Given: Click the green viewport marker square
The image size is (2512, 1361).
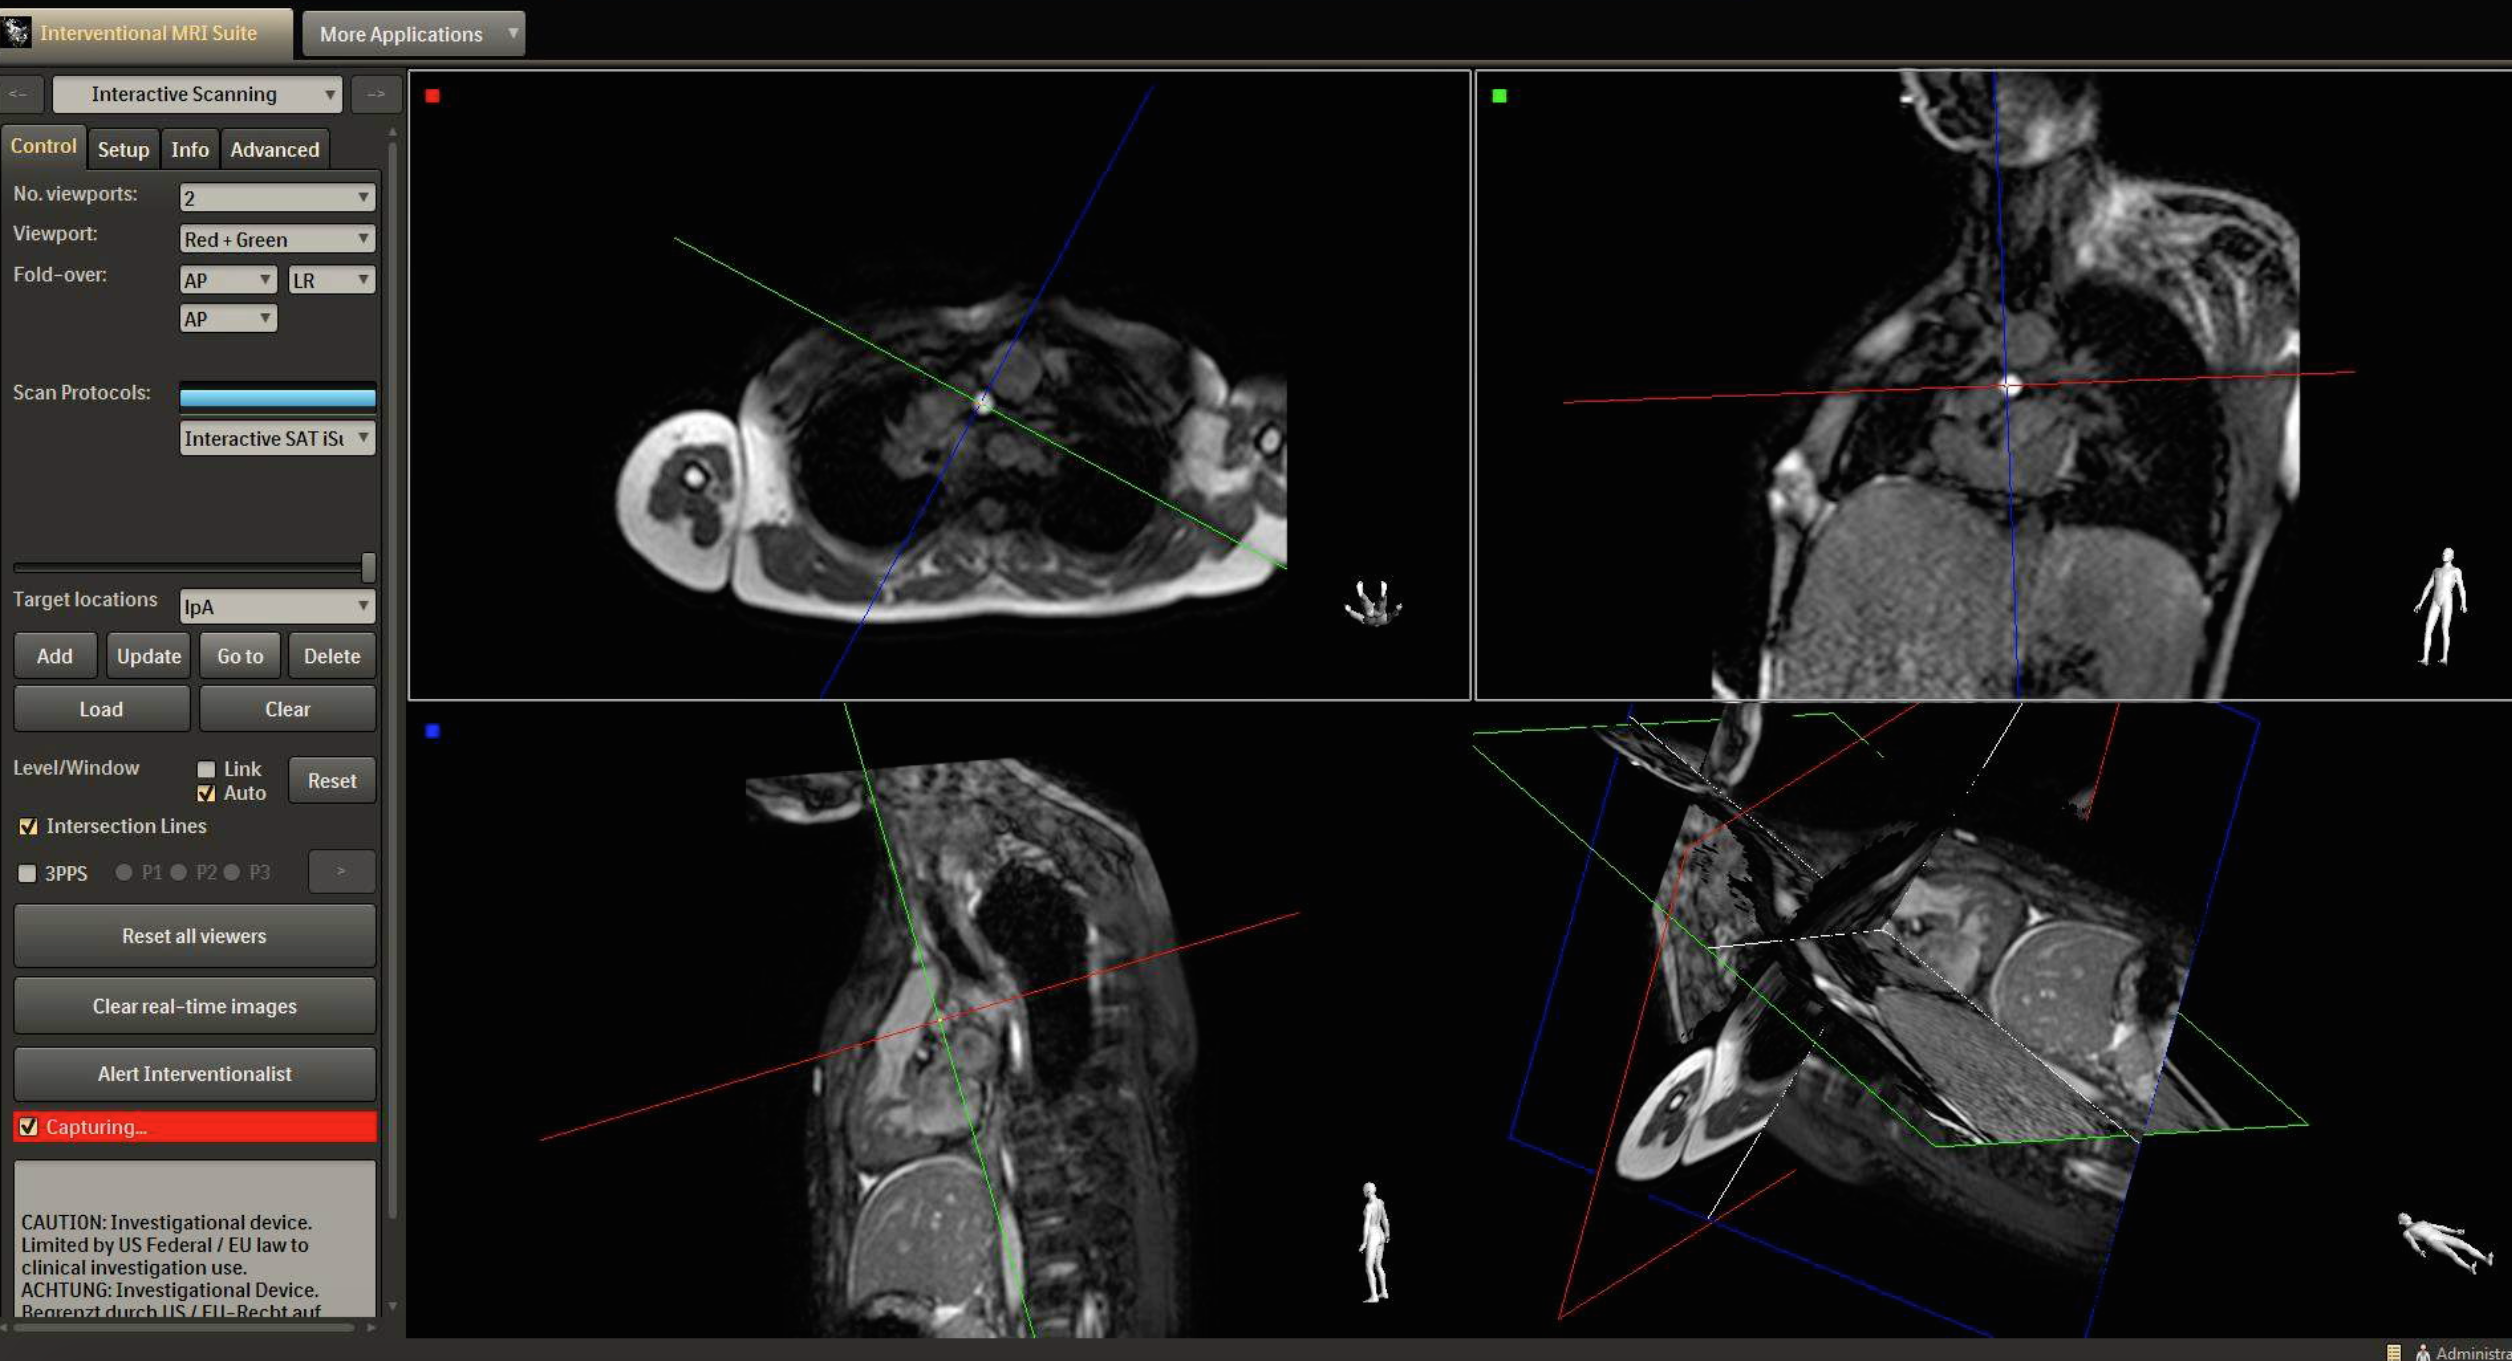Looking at the screenshot, I should [1499, 96].
